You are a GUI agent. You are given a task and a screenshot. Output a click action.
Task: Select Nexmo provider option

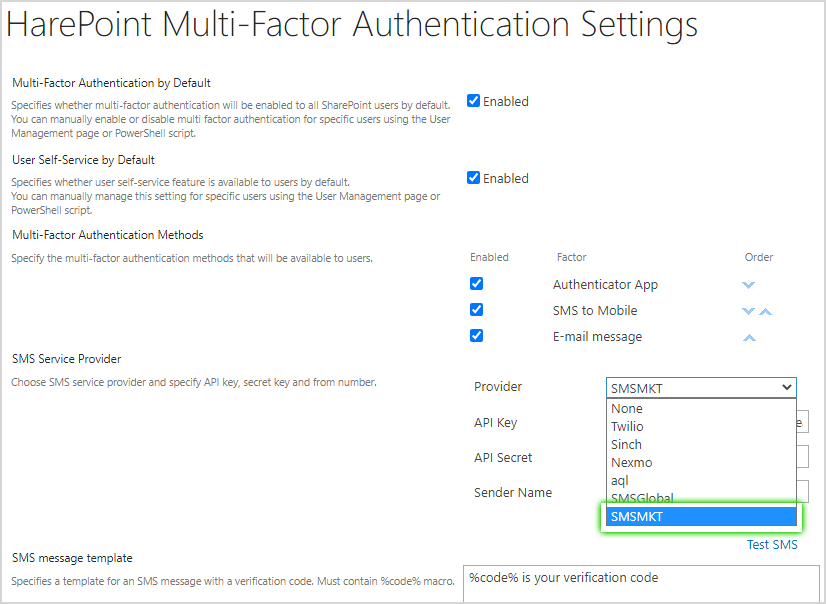[x=630, y=462]
